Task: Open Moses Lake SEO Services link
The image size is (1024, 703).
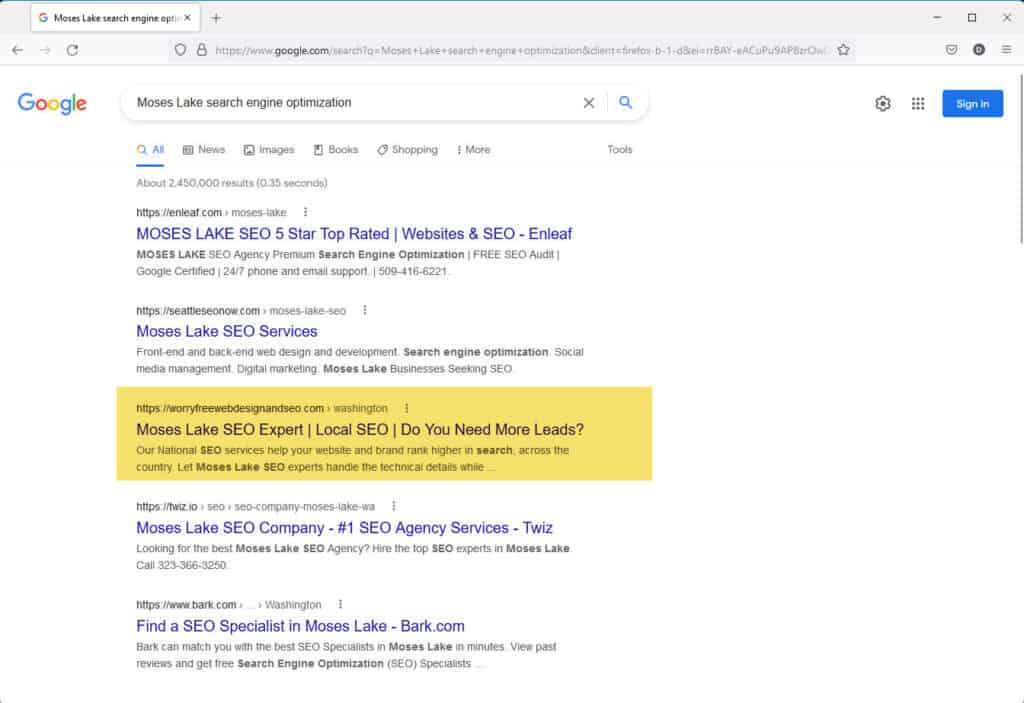Action: (x=227, y=331)
